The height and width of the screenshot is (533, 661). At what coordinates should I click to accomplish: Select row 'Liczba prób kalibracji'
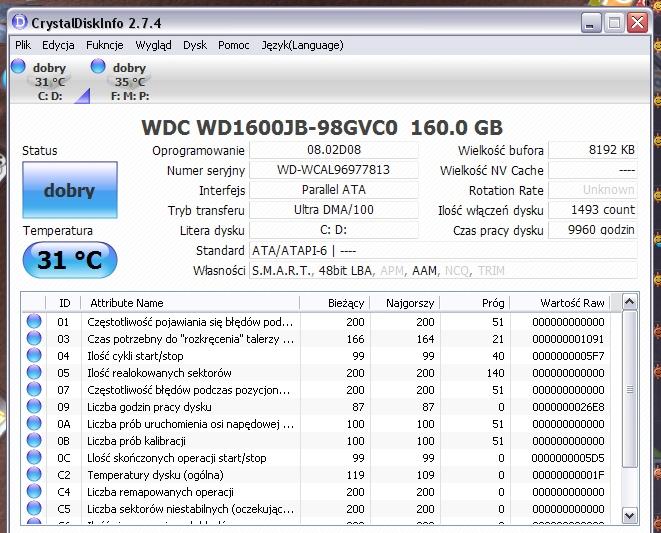click(x=320, y=441)
